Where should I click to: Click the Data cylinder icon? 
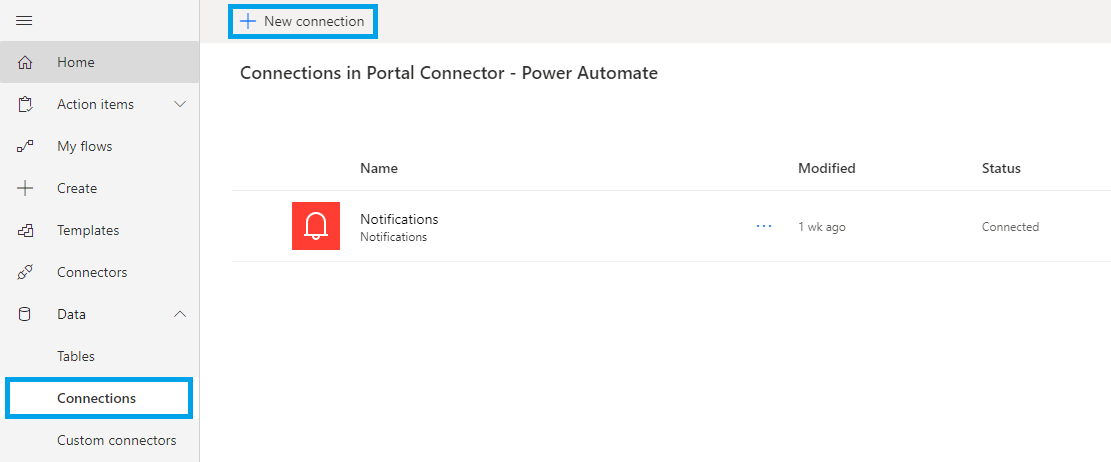click(25, 314)
